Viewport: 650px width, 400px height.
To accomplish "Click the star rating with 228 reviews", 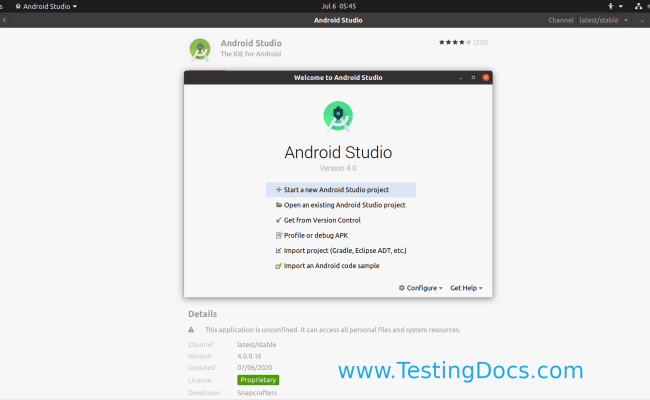I will [x=463, y=42].
